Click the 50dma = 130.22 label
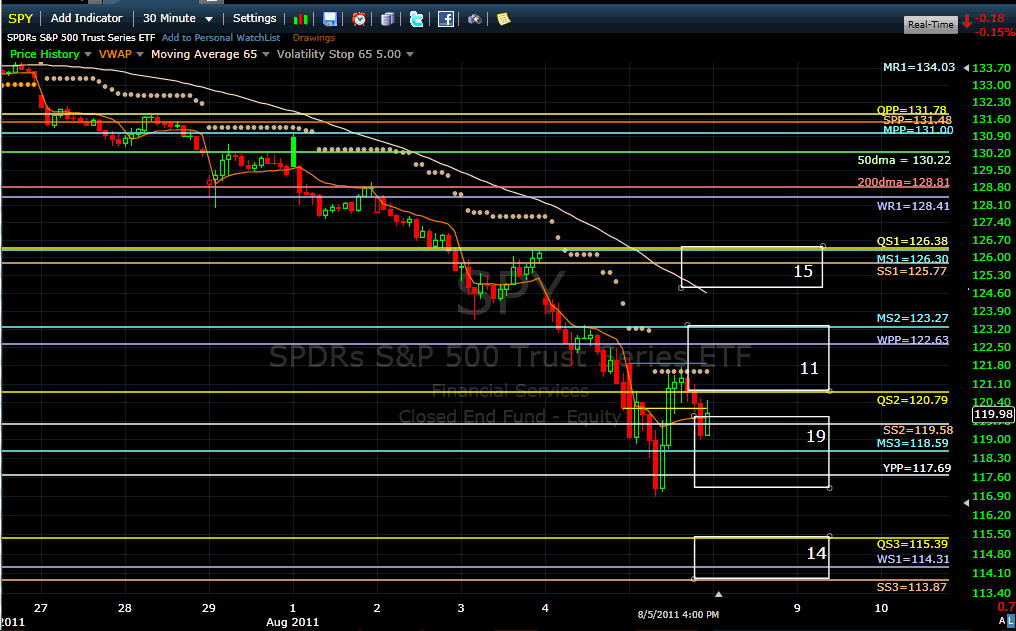 tap(904, 160)
